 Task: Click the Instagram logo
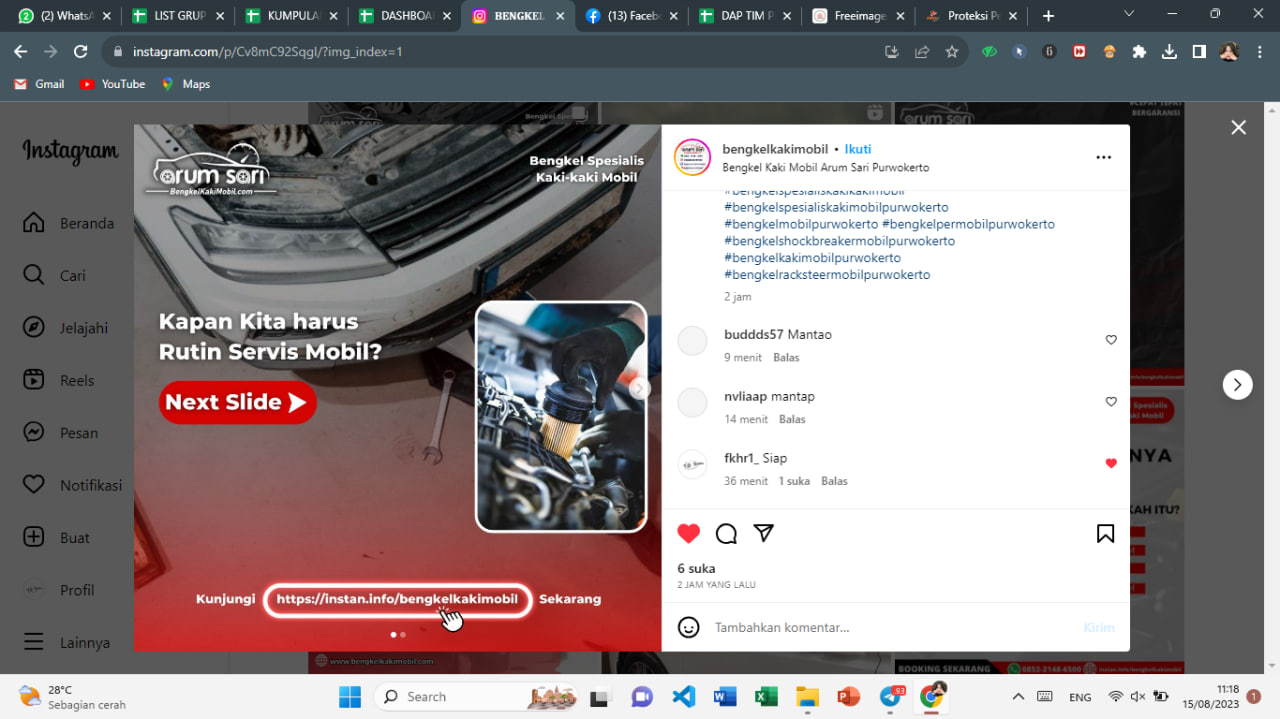point(70,151)
